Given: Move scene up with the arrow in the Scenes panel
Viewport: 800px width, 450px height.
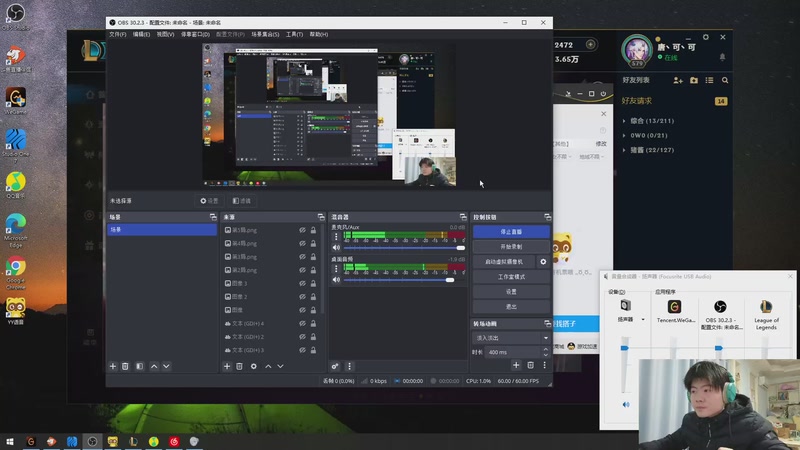Looking at the screenshot, I should [x=154, y=366].
